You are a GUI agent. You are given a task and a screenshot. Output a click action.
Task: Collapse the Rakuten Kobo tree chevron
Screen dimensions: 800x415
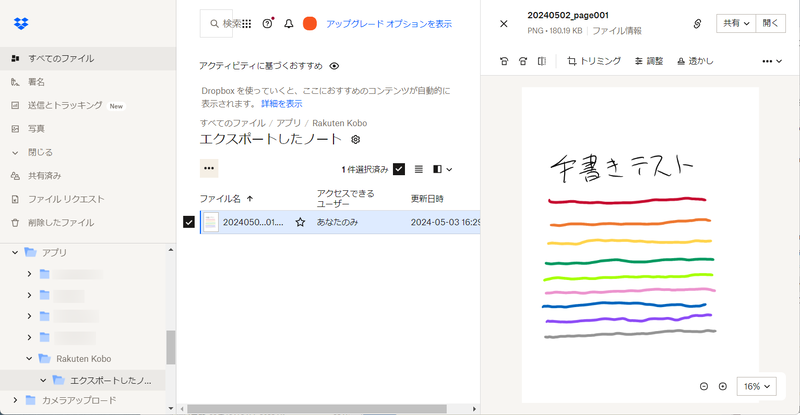(x=29, y=359)
